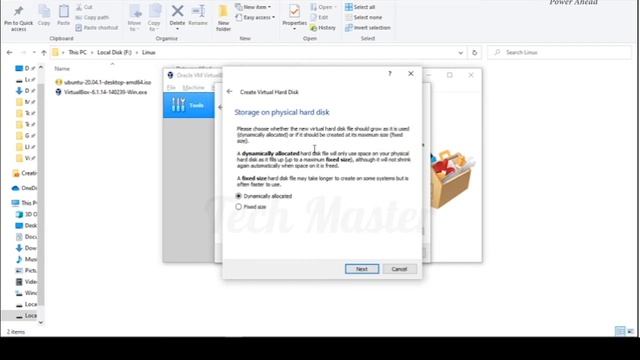Open Music in the navigation pane
This screenshot has height=360, width=640.
[x=27, y=259]
